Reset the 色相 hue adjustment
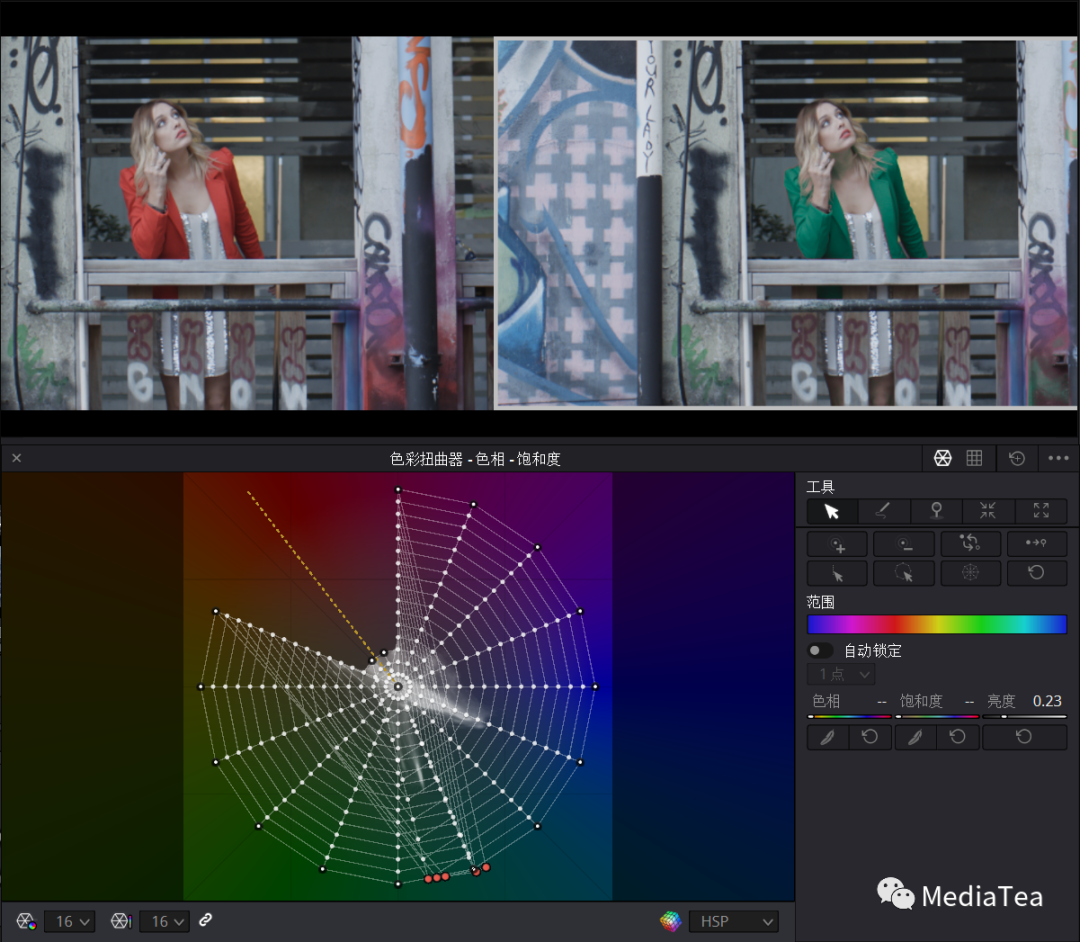1080x942 pixels. pyautogui.click(x=870, y=738)
